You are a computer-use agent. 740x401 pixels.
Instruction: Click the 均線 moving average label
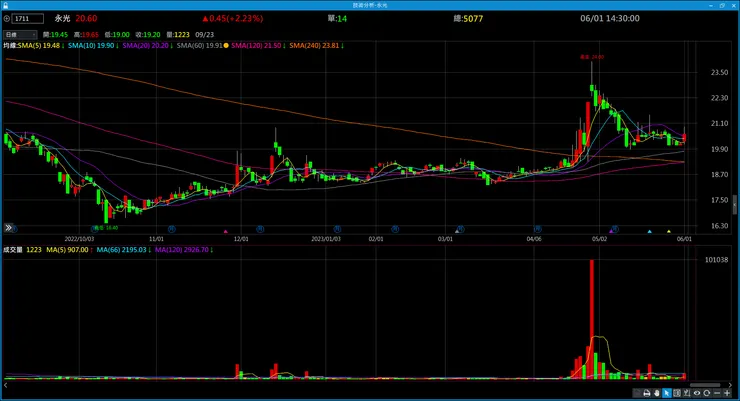(10, 46)
